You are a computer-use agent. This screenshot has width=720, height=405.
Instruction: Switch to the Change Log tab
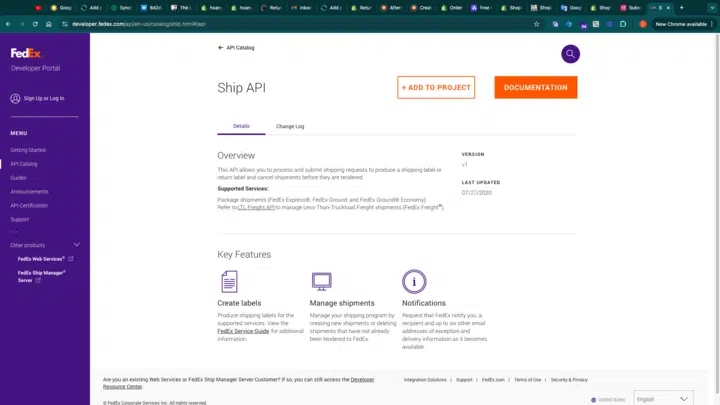click(x=290, y=127)
